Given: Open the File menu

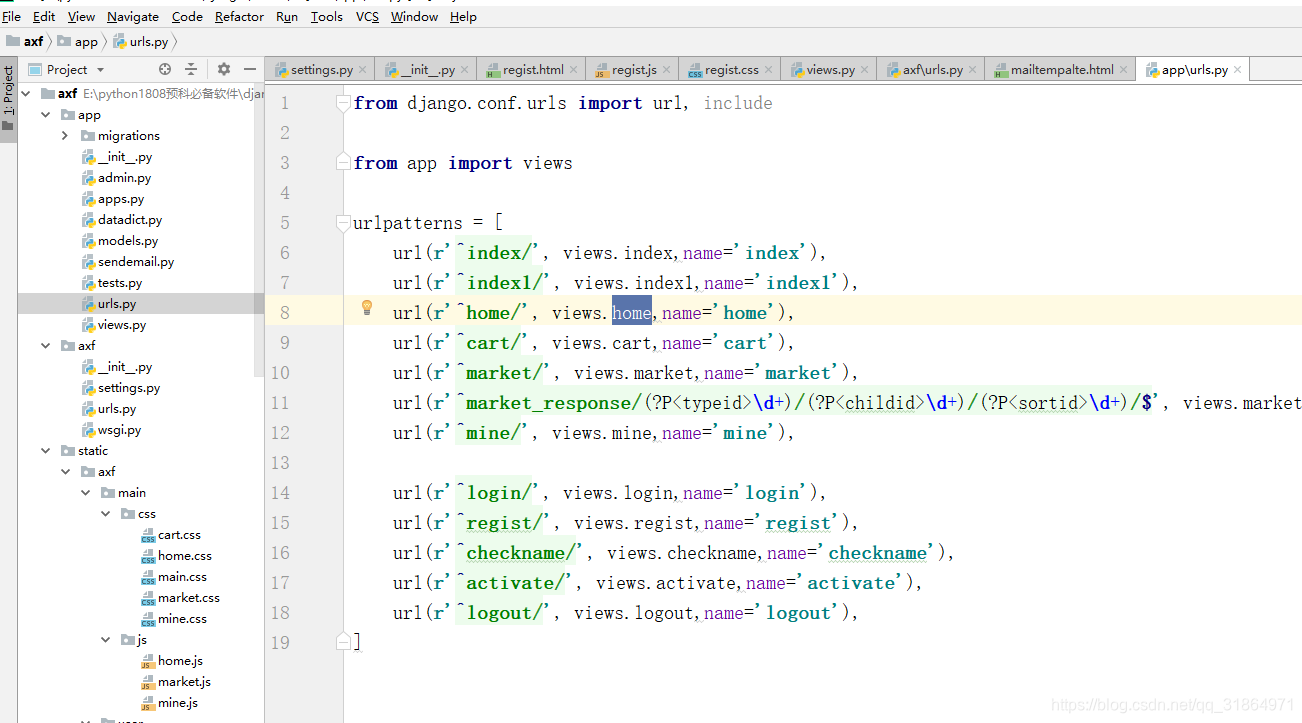Looking at the screenshot, I should click(x=11, y=16).
